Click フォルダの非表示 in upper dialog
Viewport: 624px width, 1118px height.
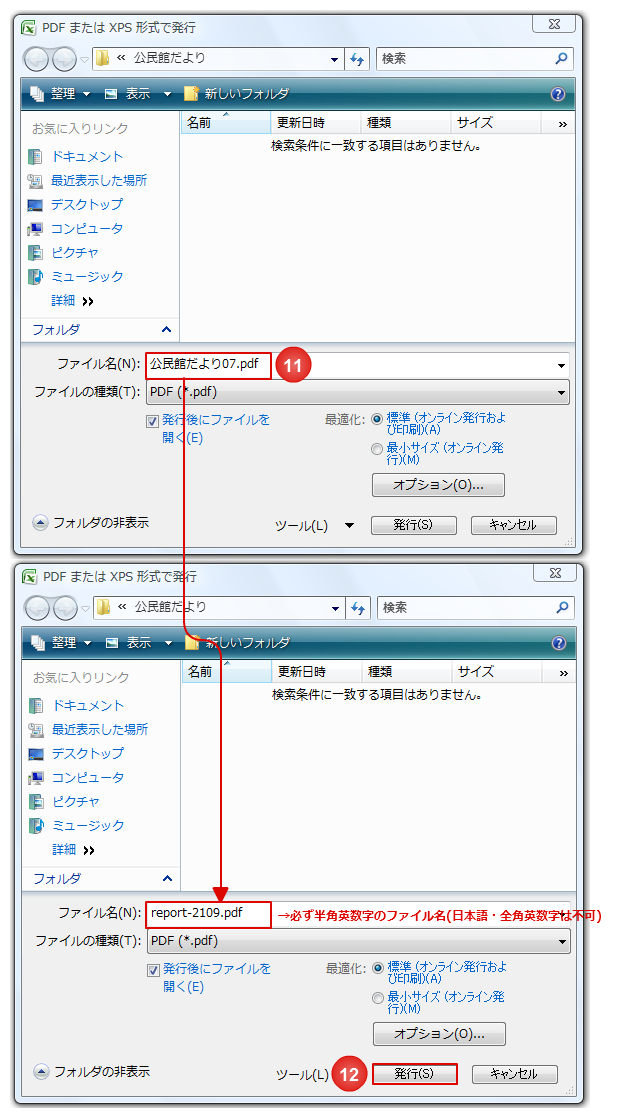[91, 523]
